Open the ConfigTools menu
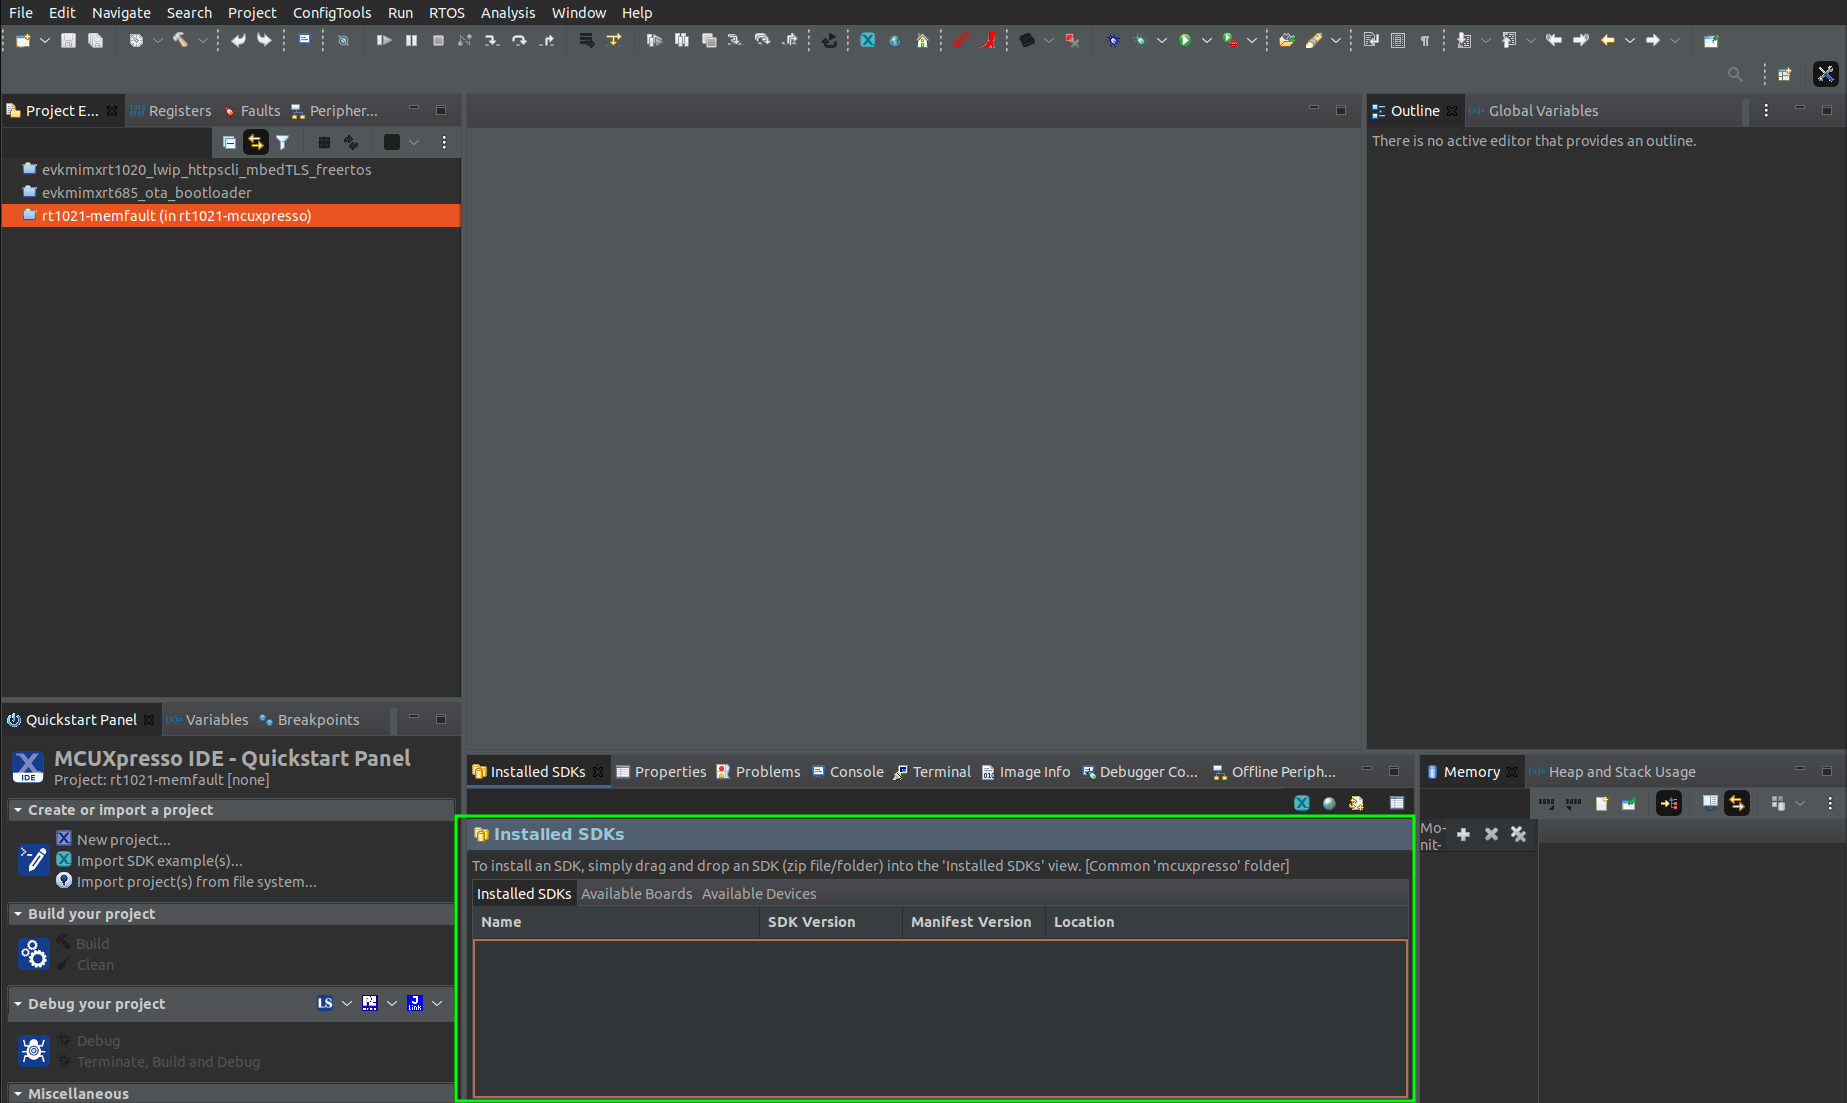The image size is (1847, 1103). 331,13
